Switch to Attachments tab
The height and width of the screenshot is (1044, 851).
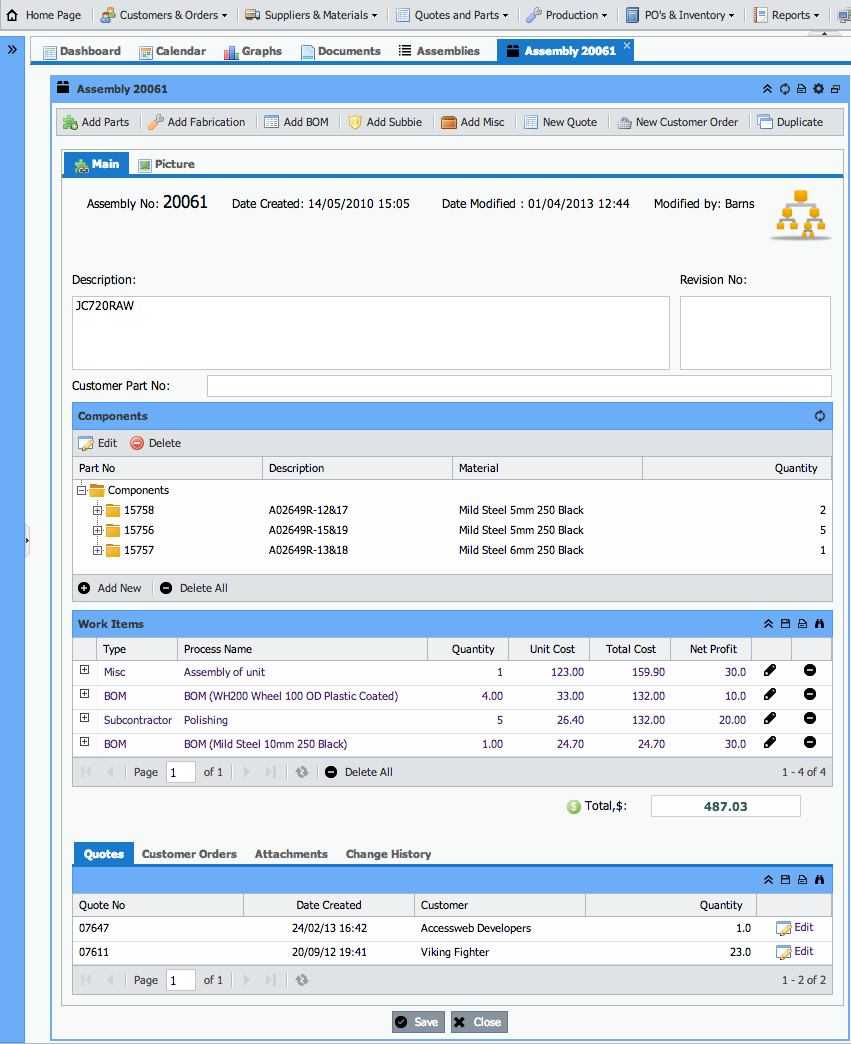(291, 854)
